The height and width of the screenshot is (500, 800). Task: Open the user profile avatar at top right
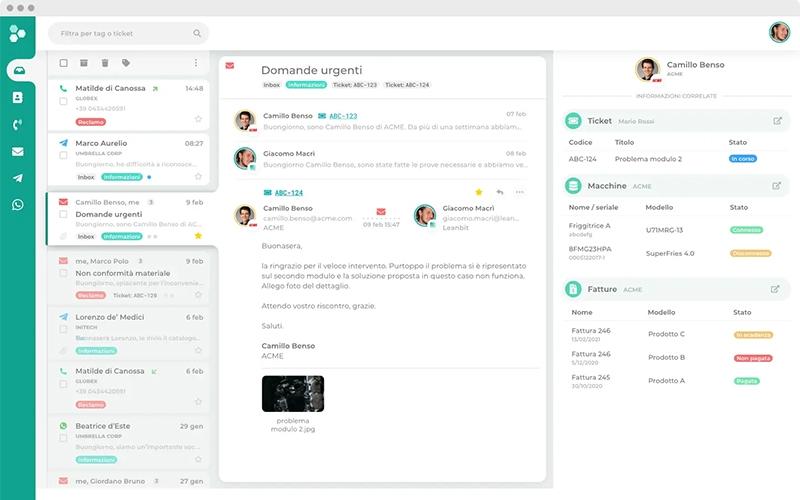[x=779, y=32]
